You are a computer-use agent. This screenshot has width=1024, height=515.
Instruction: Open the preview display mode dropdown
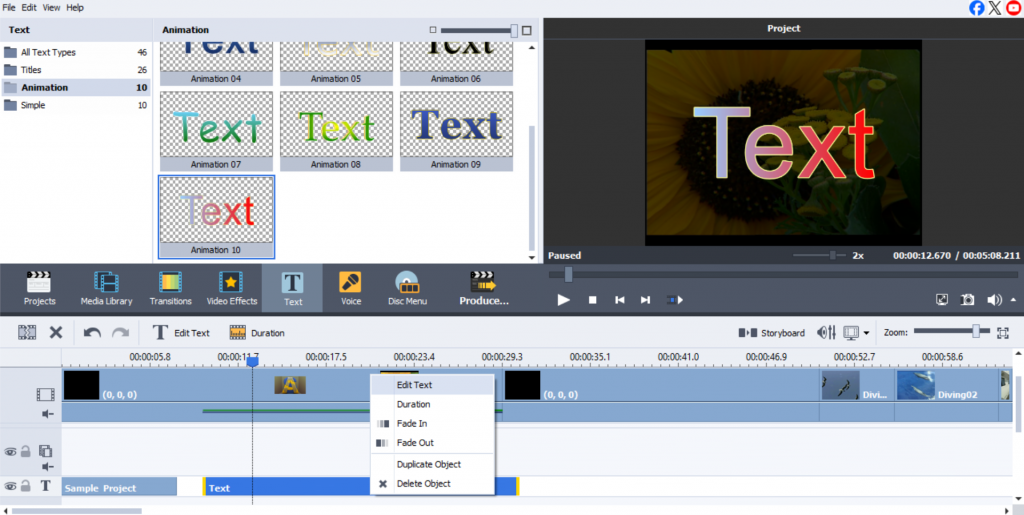[866, 333]
